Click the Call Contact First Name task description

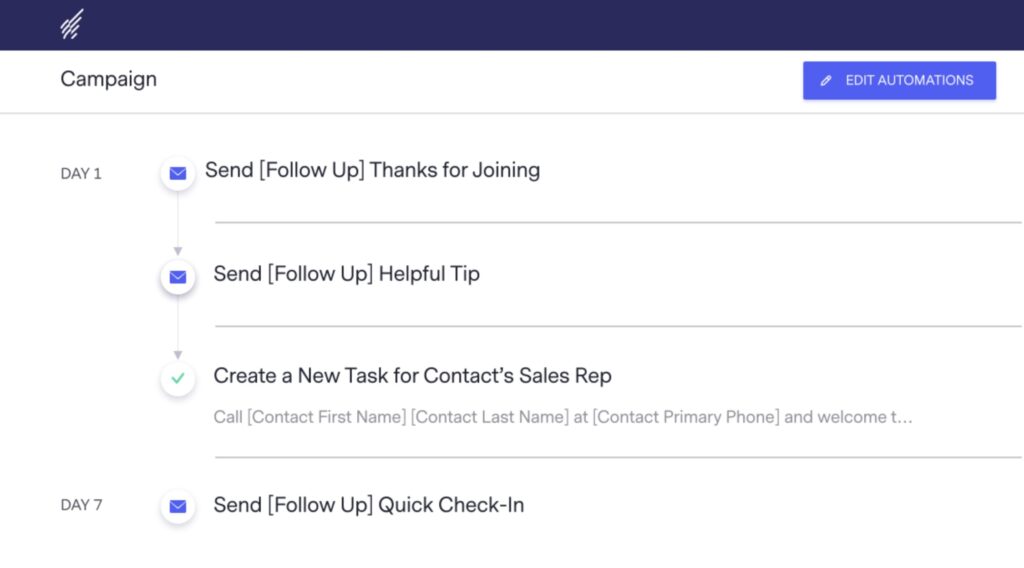[x=550, y=417]
